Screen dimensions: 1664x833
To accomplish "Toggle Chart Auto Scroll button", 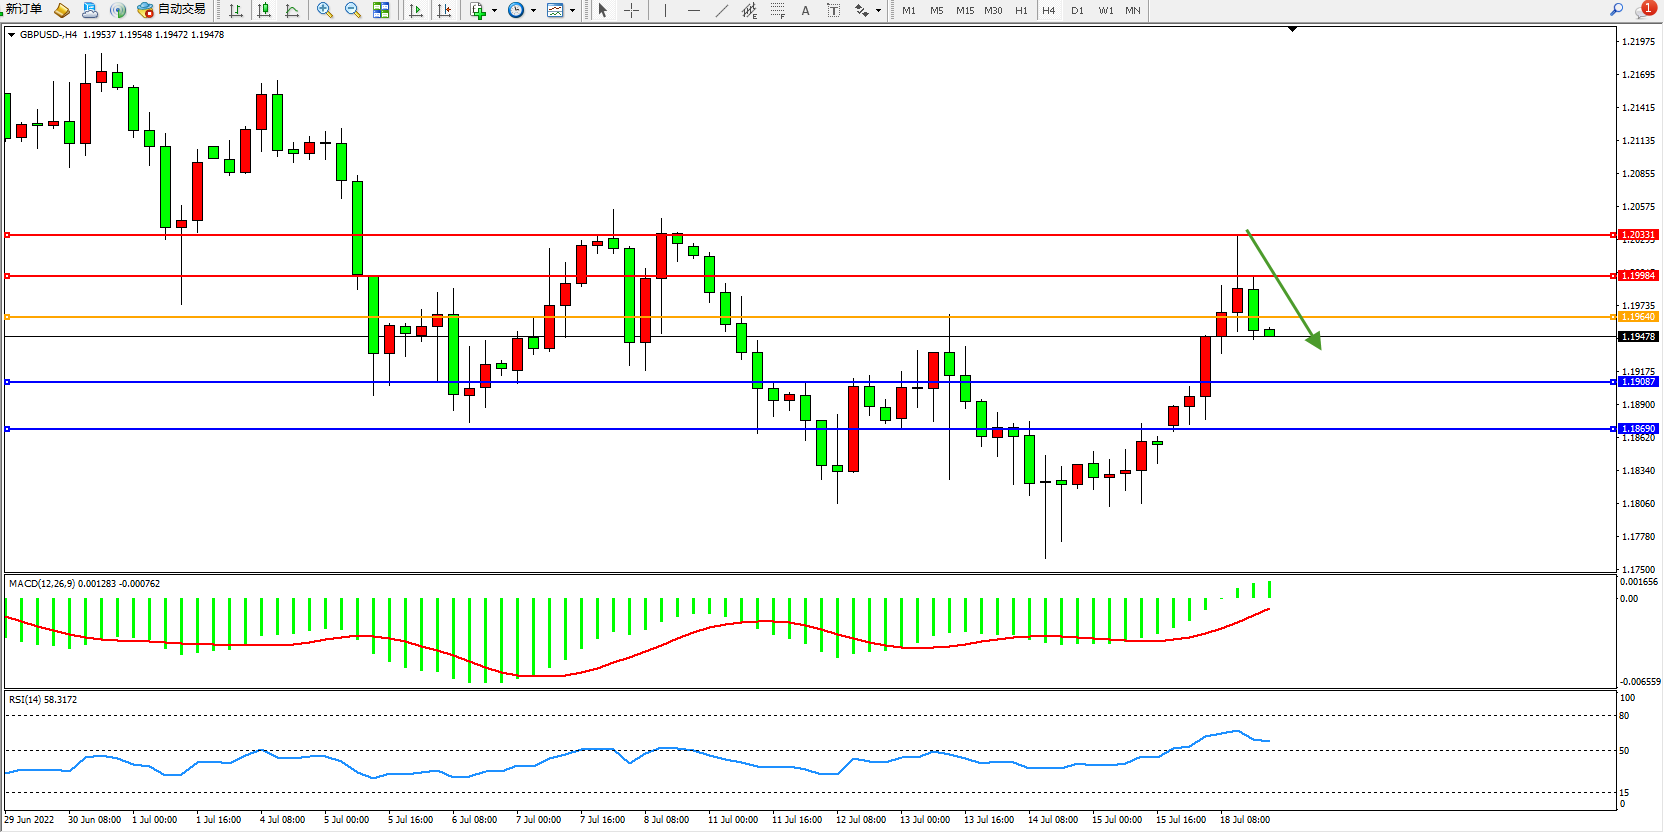I will pos(416,10).
